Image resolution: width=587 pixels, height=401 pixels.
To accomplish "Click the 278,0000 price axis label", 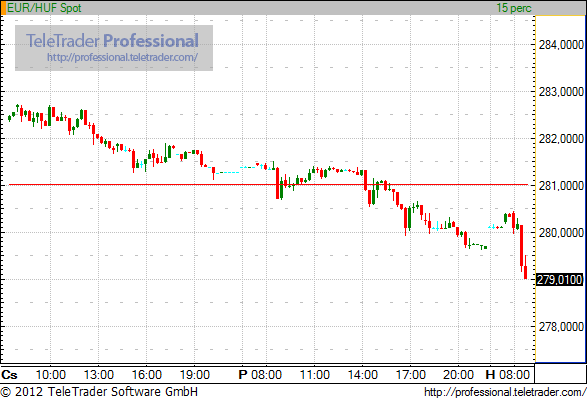I will pos(561,327).
